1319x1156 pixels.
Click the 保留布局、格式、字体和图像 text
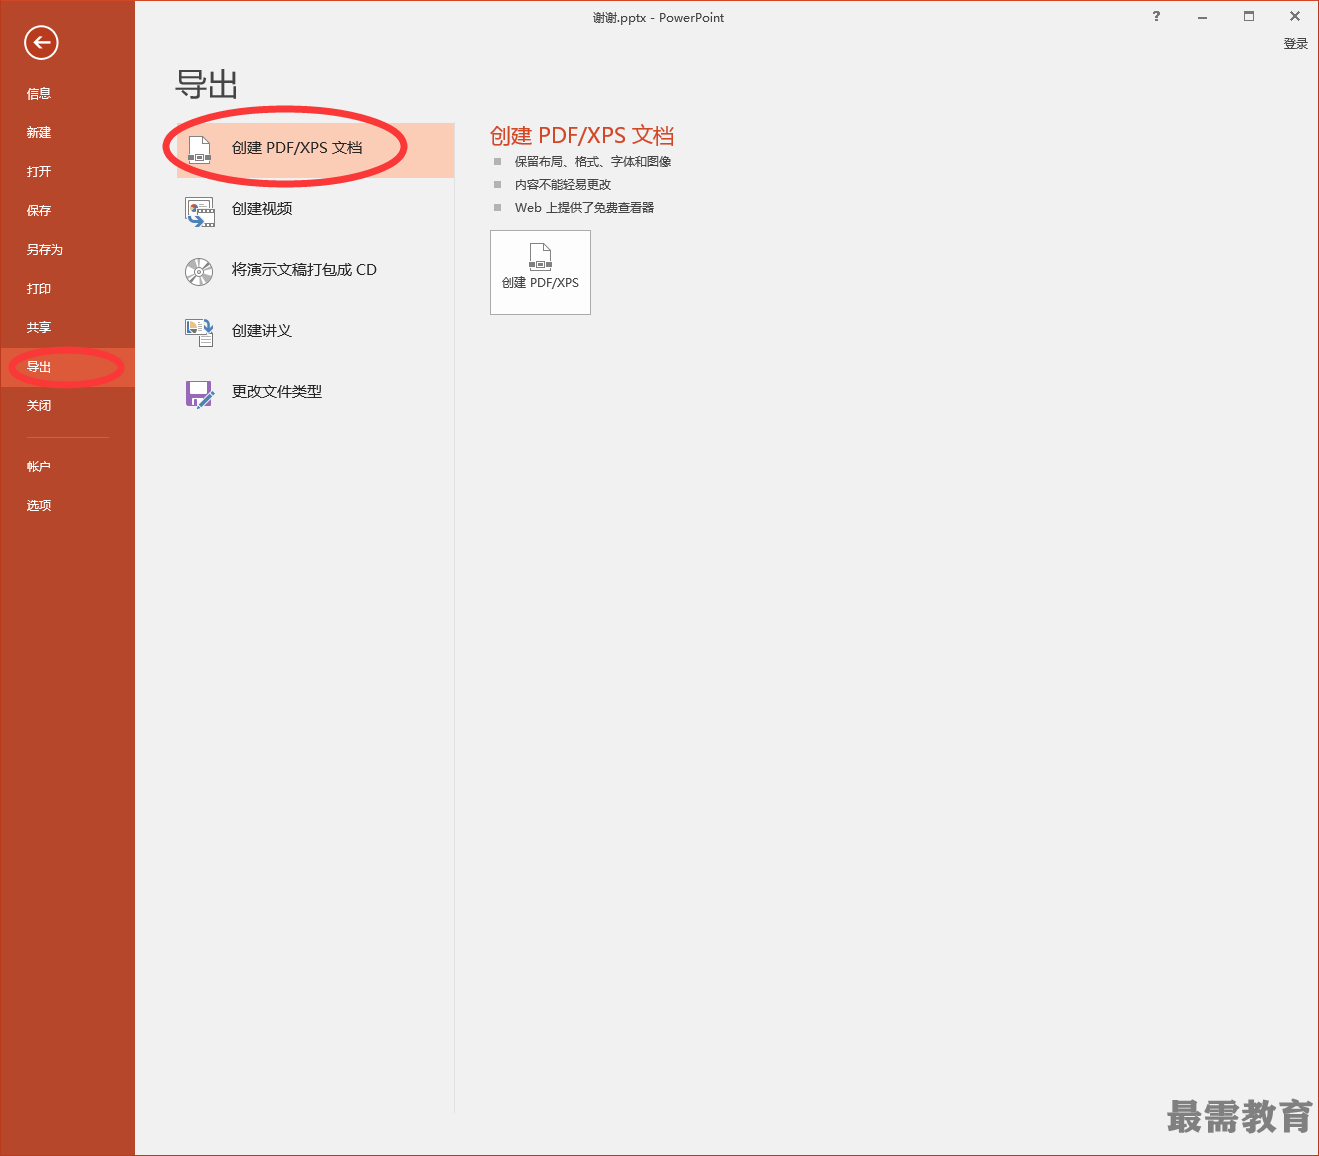pyautogui.click(x=593, y=162)
